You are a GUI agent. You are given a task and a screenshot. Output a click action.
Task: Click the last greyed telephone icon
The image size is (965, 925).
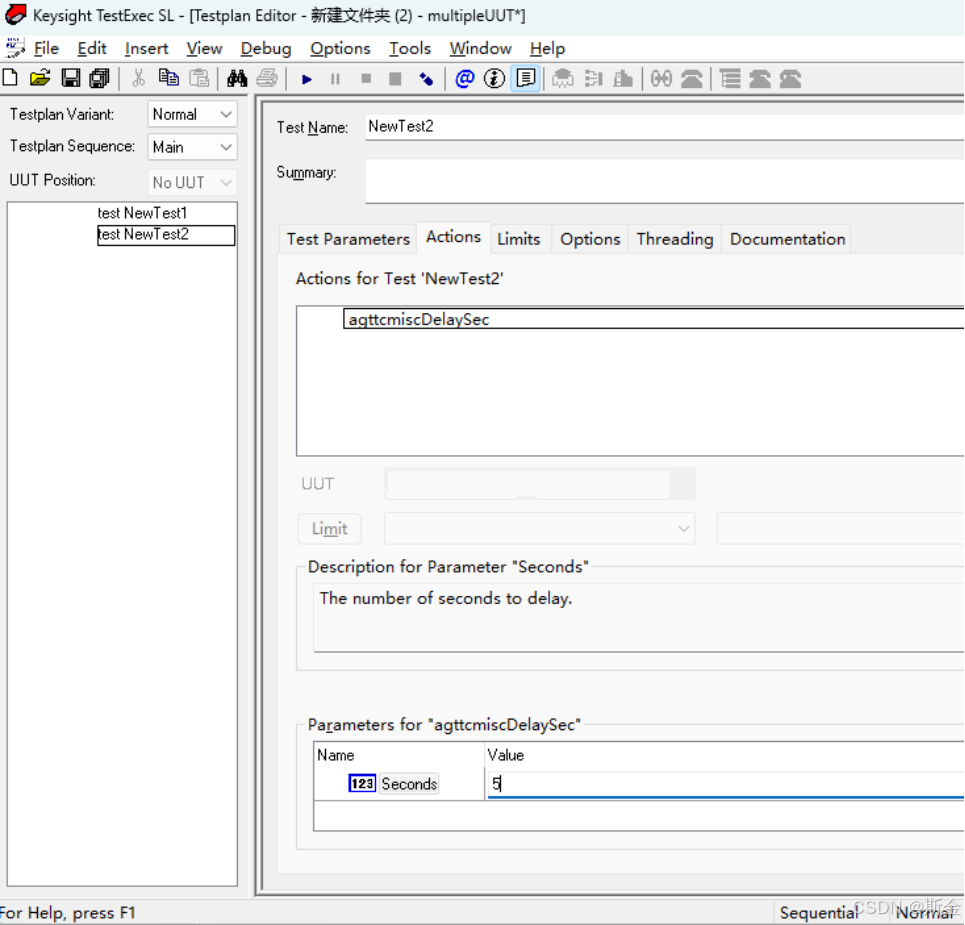coord(790,79)
